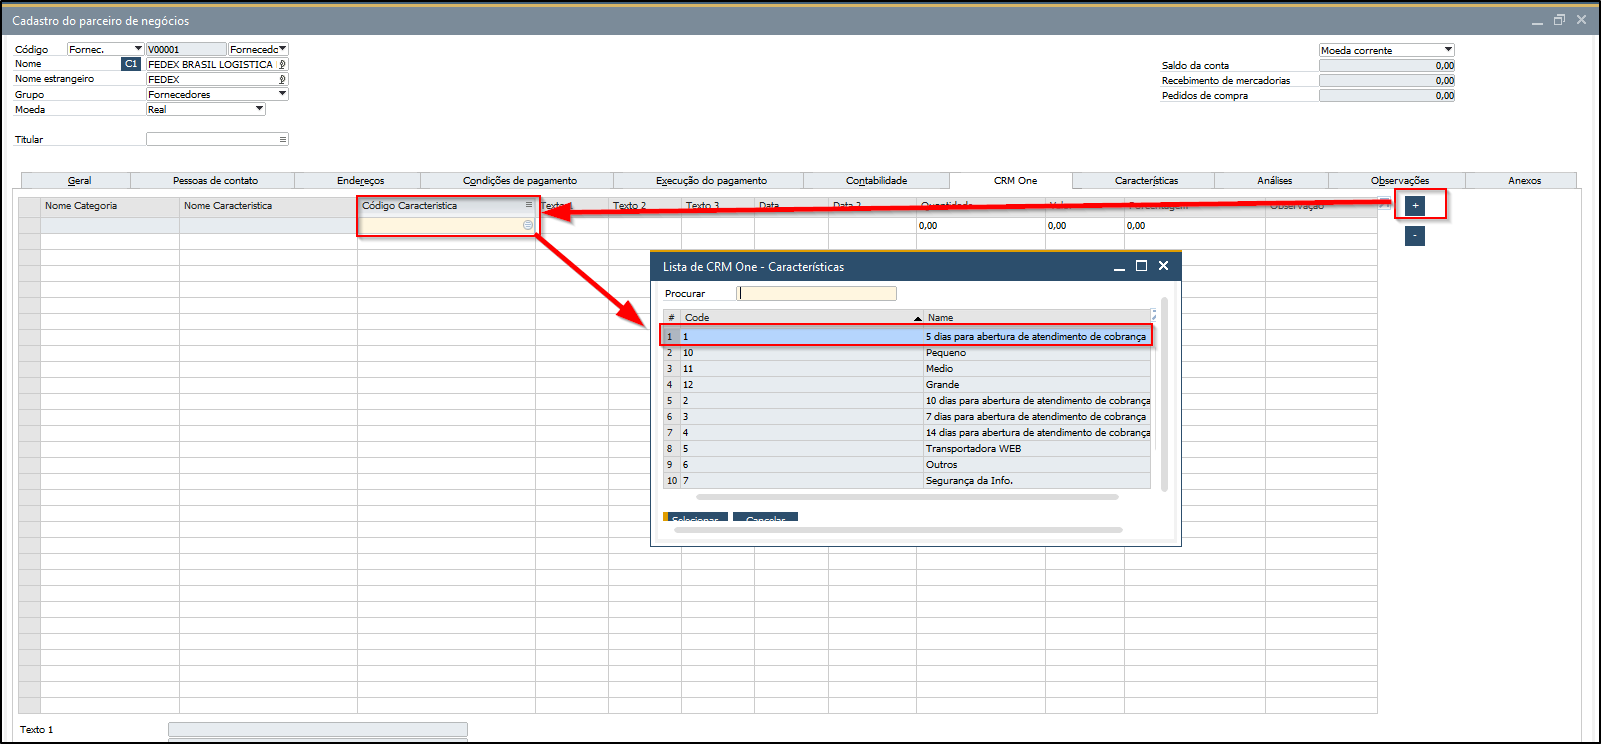This screenshot has height=744, width=1601.
Task: Select the Segurança da Info. row
Action: [907, 480]
